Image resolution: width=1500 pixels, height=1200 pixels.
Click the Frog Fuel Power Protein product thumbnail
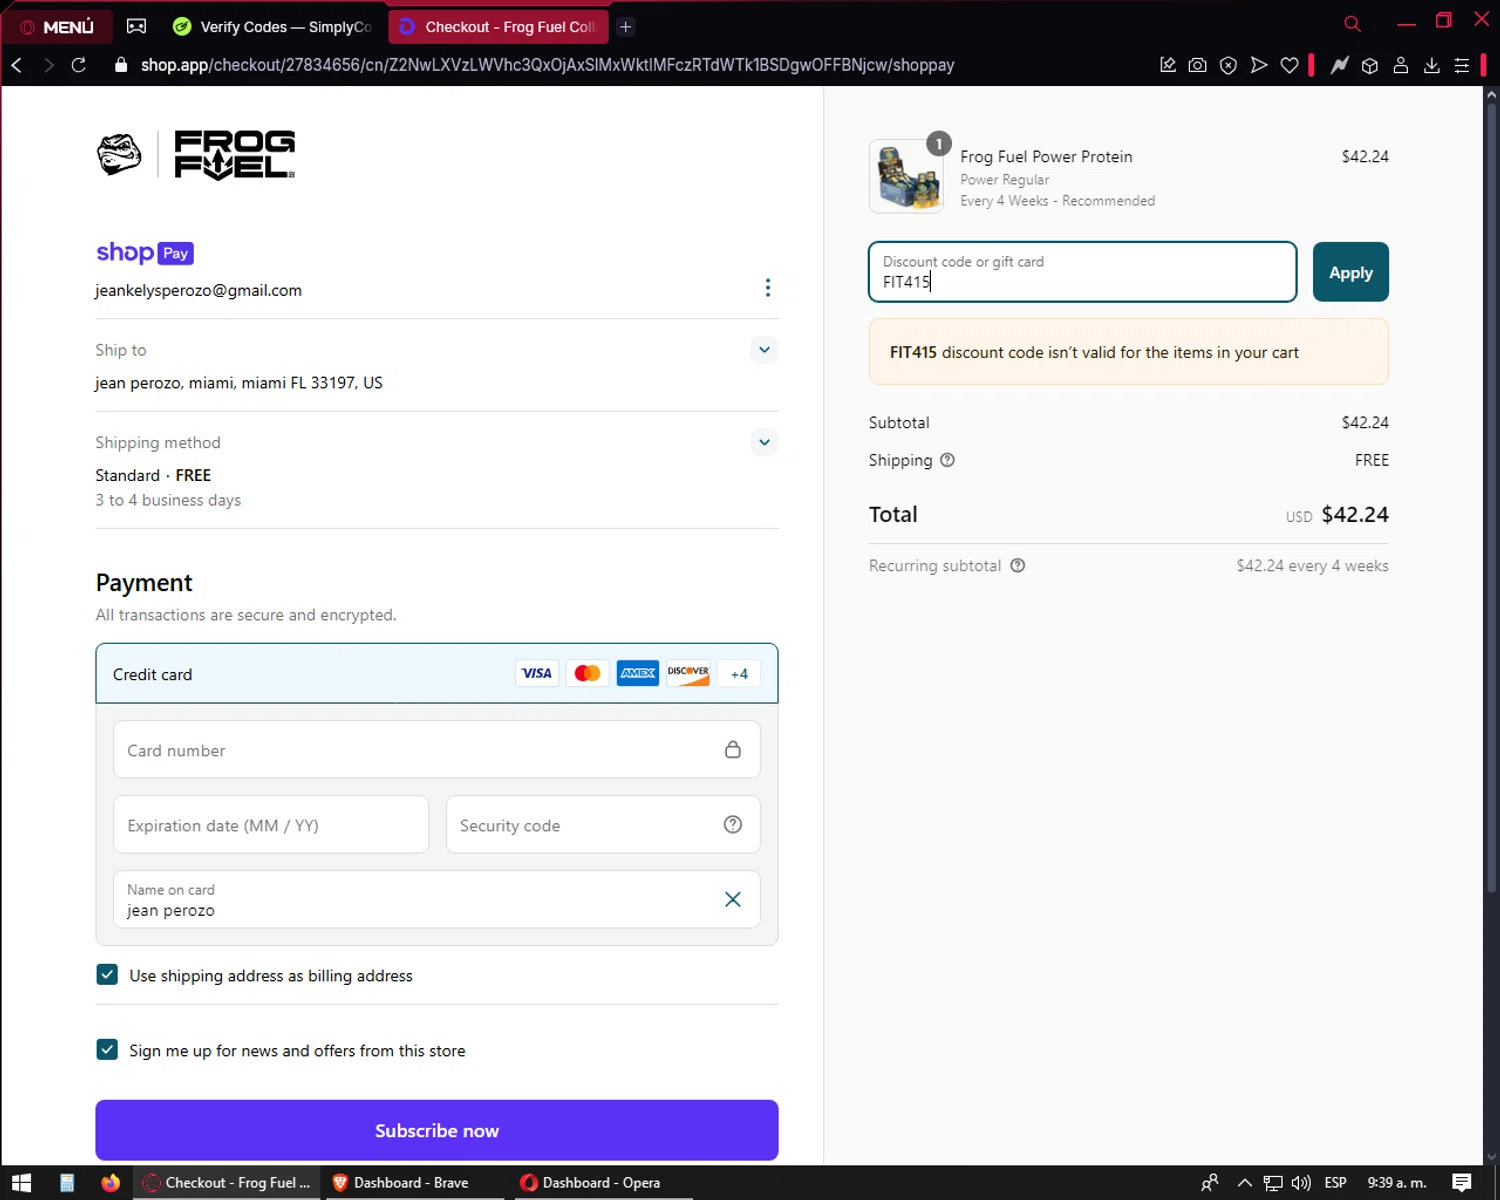[x=906, y=176]
